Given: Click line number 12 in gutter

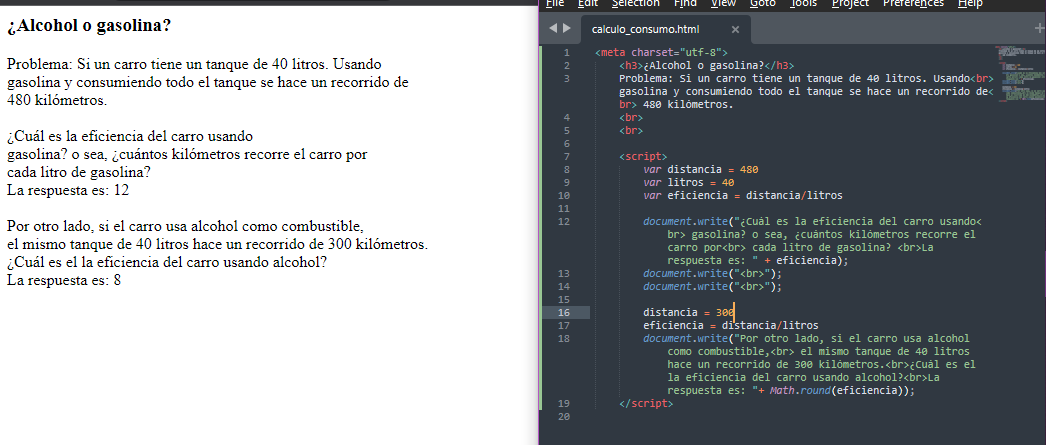Looking at the screenshot, I should [x=564, y=221].
